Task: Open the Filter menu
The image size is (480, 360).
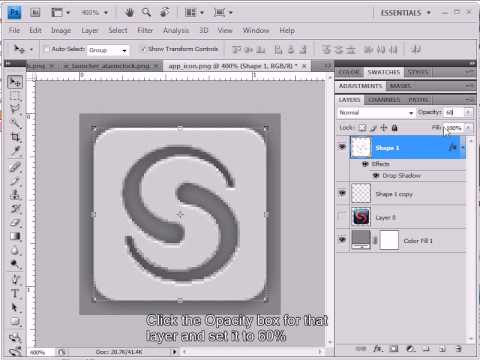Action: tap(145, 30)
